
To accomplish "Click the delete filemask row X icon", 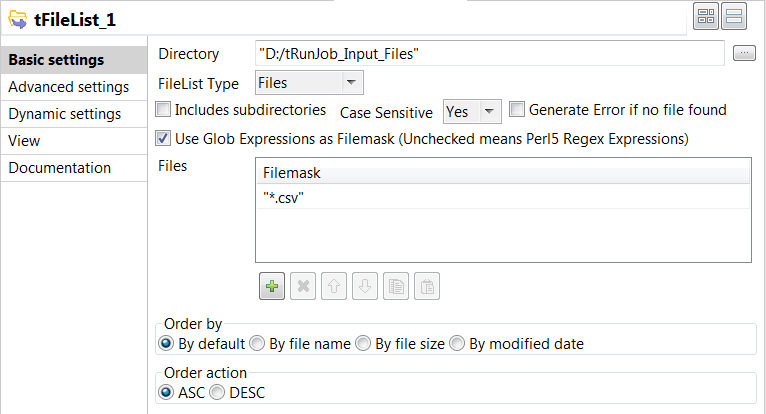I will pos(304,287).
